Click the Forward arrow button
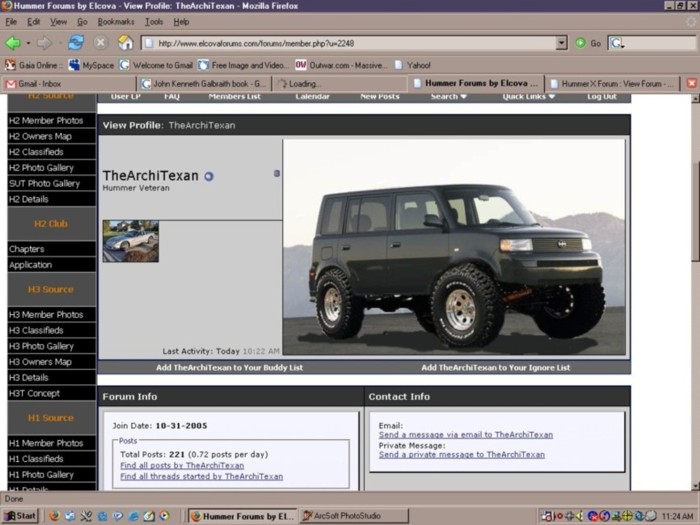 tap(44, 43)
